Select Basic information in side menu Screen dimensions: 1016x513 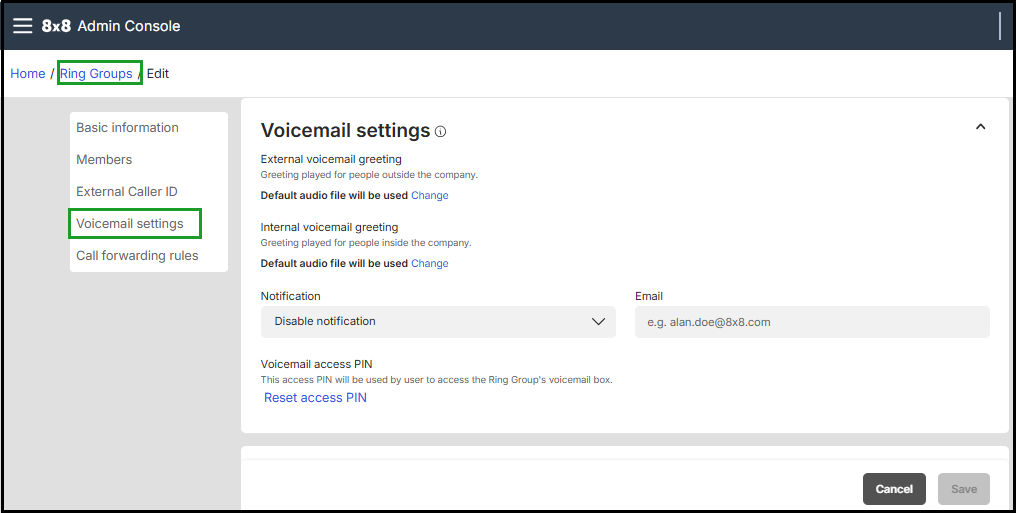(x=127, y=128)
